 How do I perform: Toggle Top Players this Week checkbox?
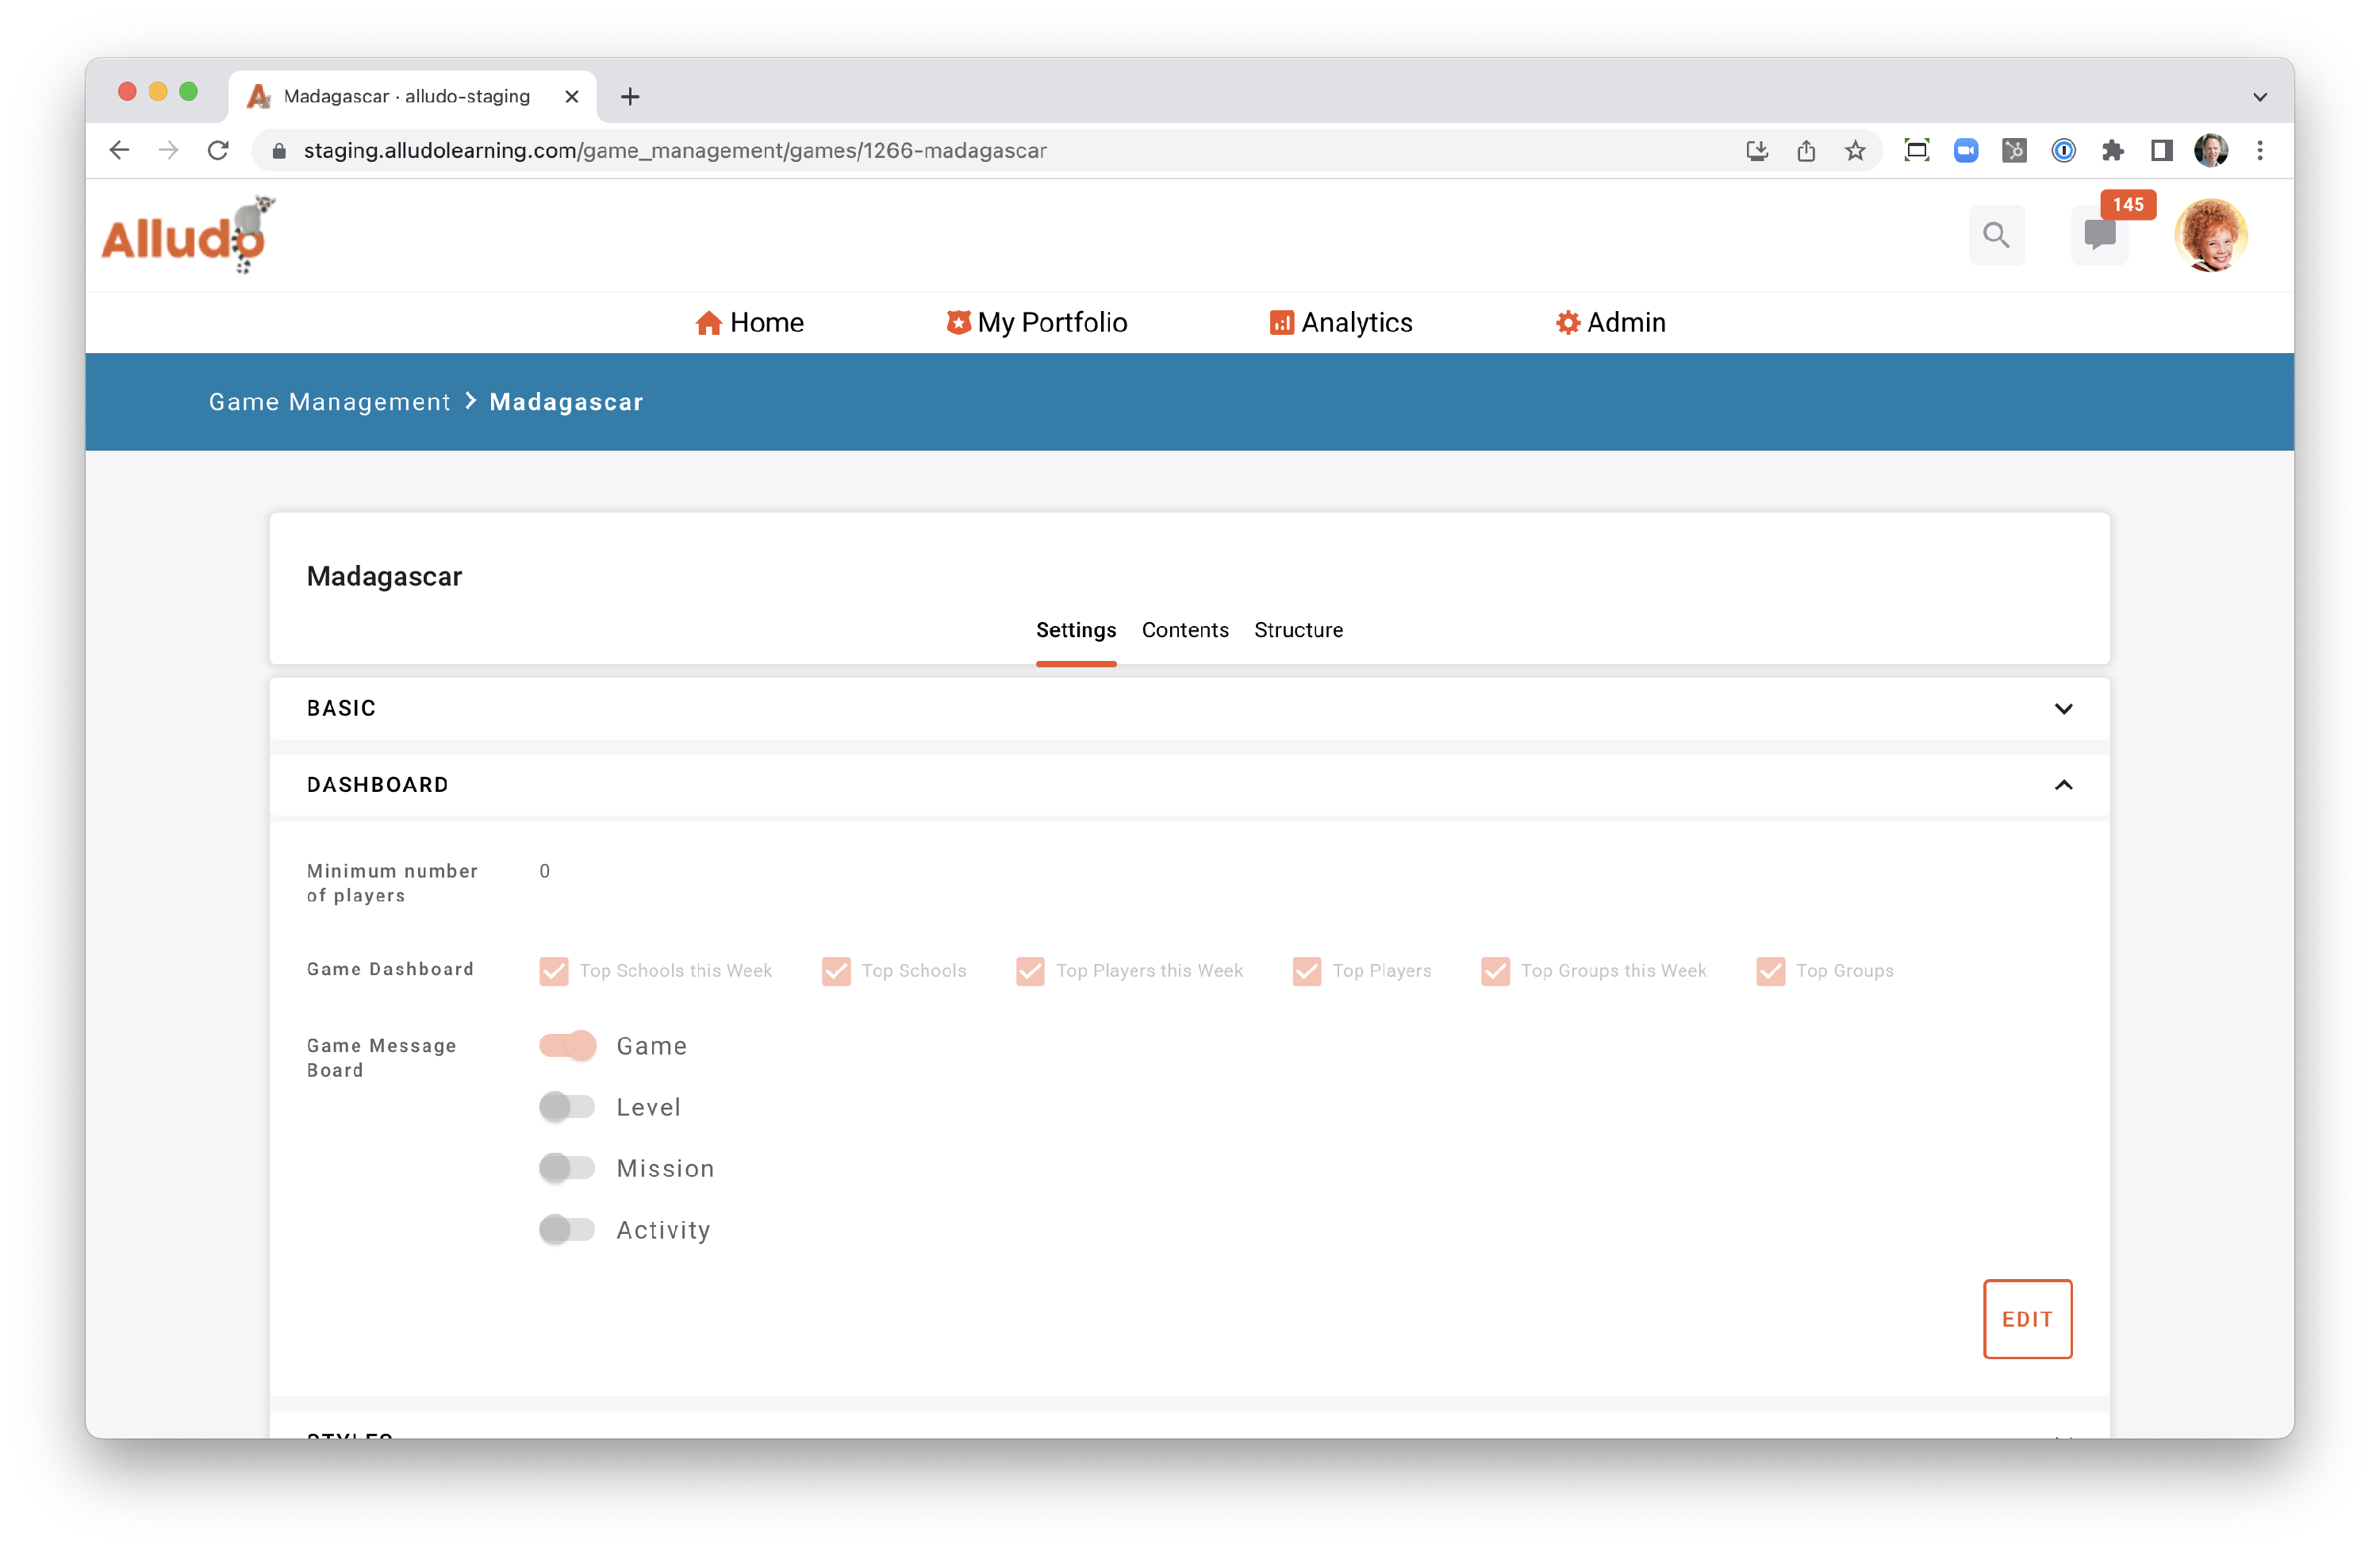[x=1030, y=971]
